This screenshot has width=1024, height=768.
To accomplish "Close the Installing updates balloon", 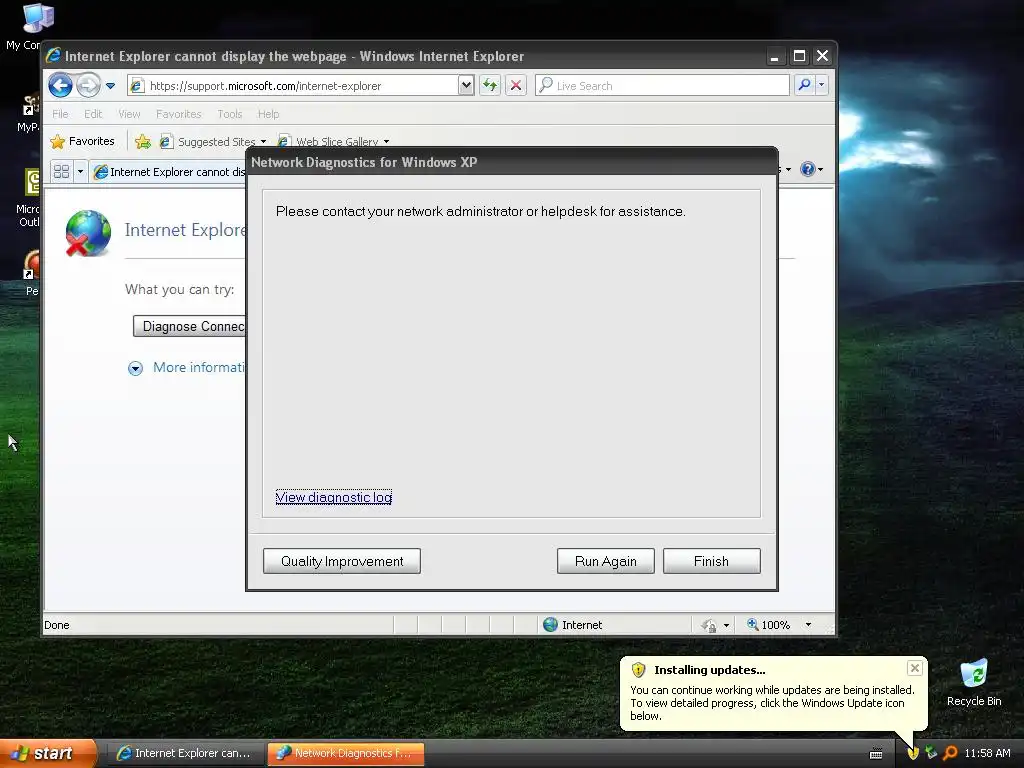I will click(914, 667).
